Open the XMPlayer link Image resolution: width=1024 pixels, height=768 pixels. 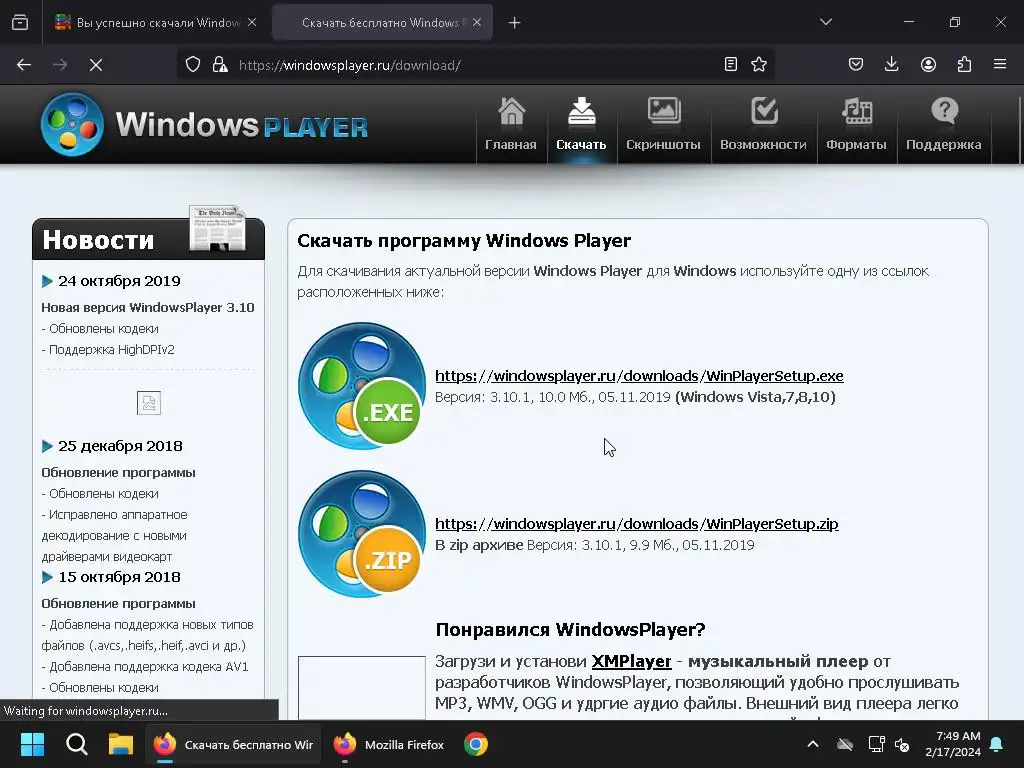632,662
